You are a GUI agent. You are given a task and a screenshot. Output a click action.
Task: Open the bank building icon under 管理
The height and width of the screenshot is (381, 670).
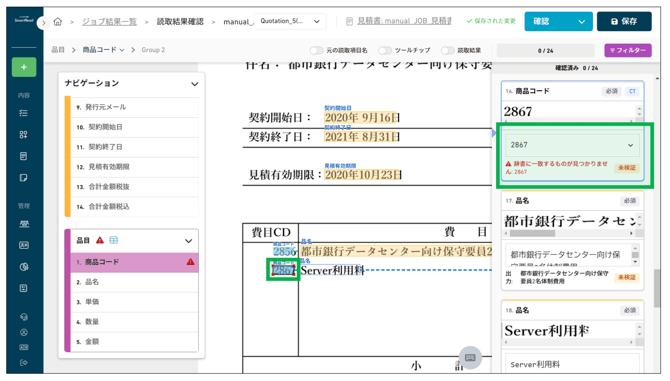24,223
